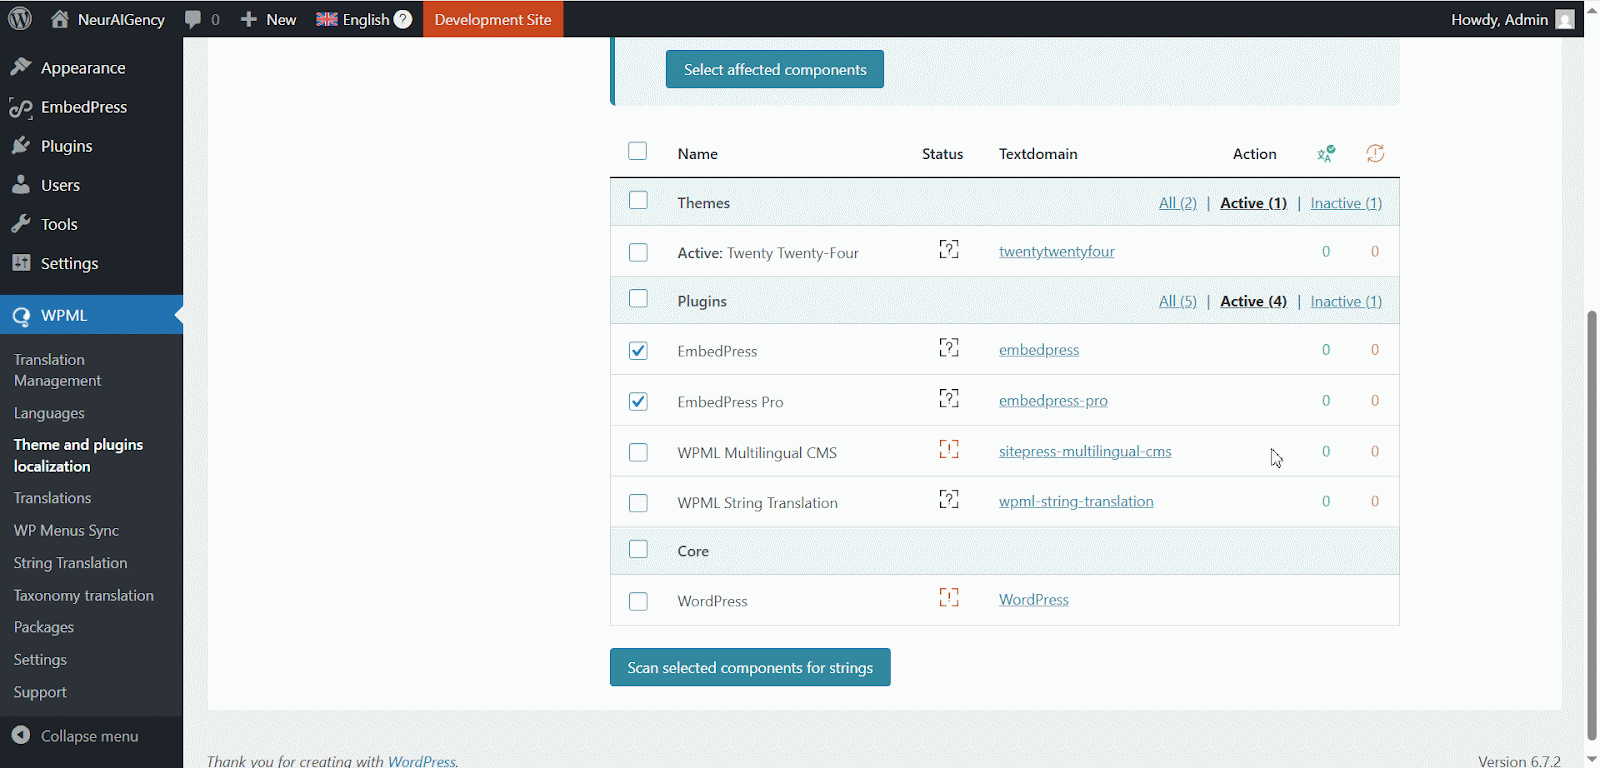
Task: Click Scan selected components for strings
Action: coord(750,667)
